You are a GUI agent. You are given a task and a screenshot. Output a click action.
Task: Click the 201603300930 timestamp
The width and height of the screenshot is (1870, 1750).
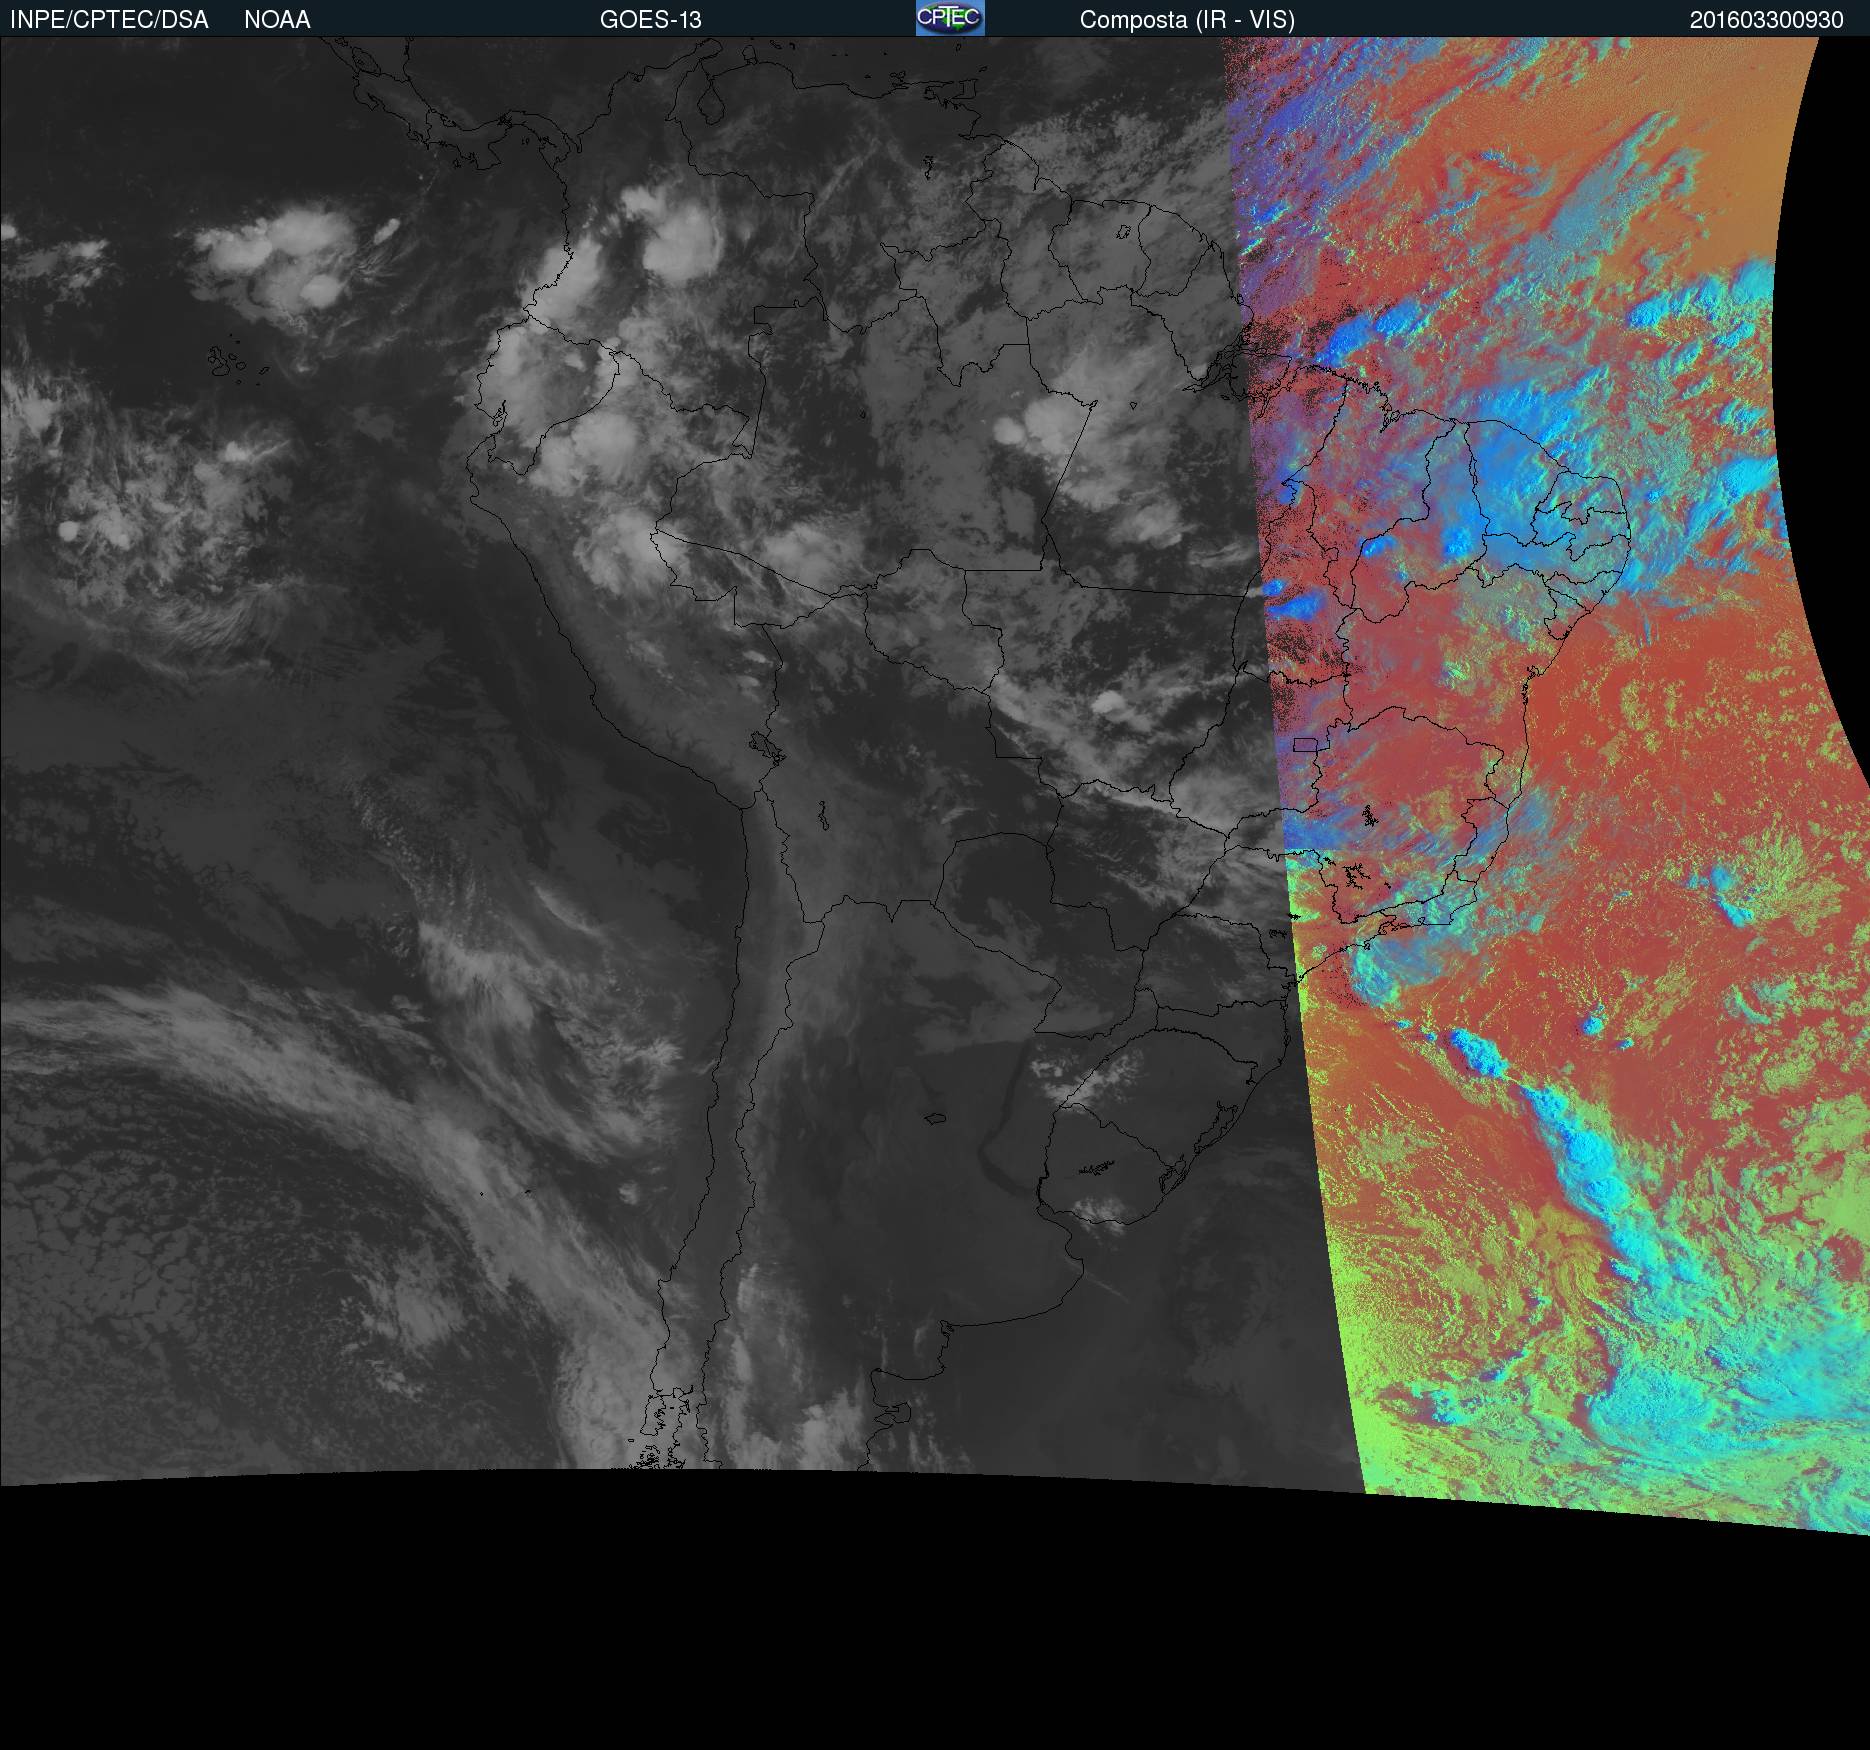1766,20
